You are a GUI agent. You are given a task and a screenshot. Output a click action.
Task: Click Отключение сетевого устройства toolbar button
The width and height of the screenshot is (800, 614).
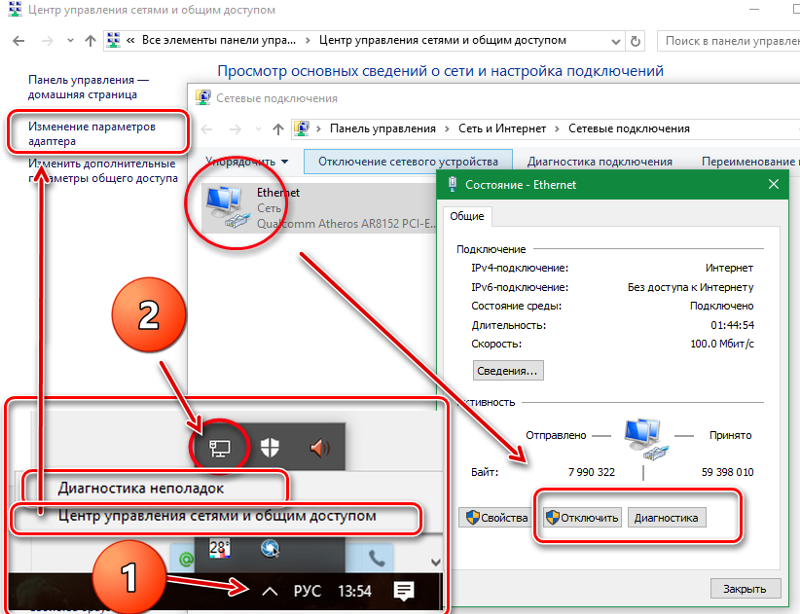click(x=408, y=162)
